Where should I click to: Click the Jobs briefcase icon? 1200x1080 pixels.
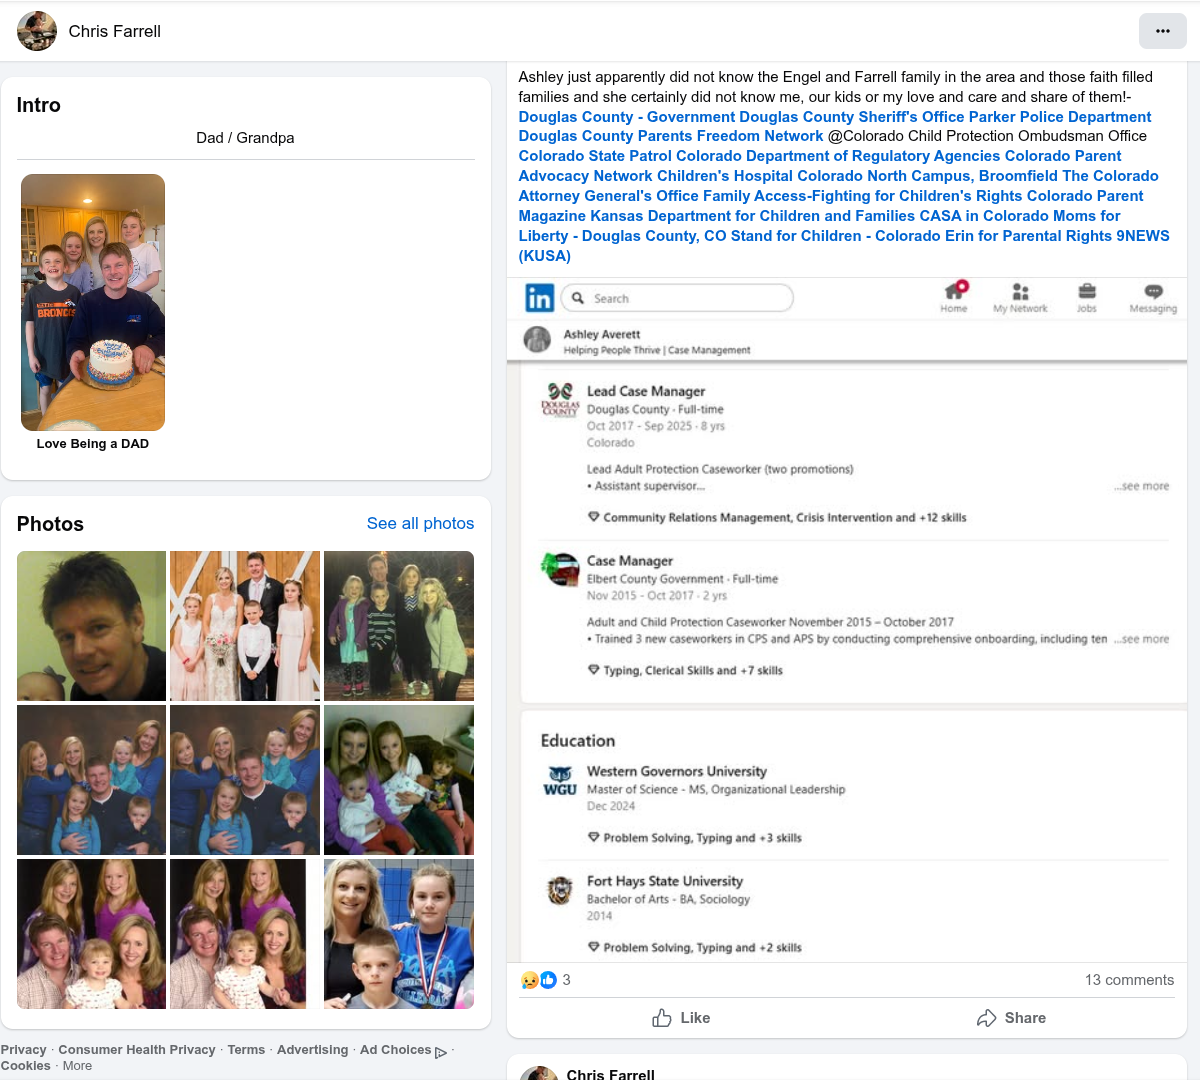pyautogui.click(x=1086, y=292)
